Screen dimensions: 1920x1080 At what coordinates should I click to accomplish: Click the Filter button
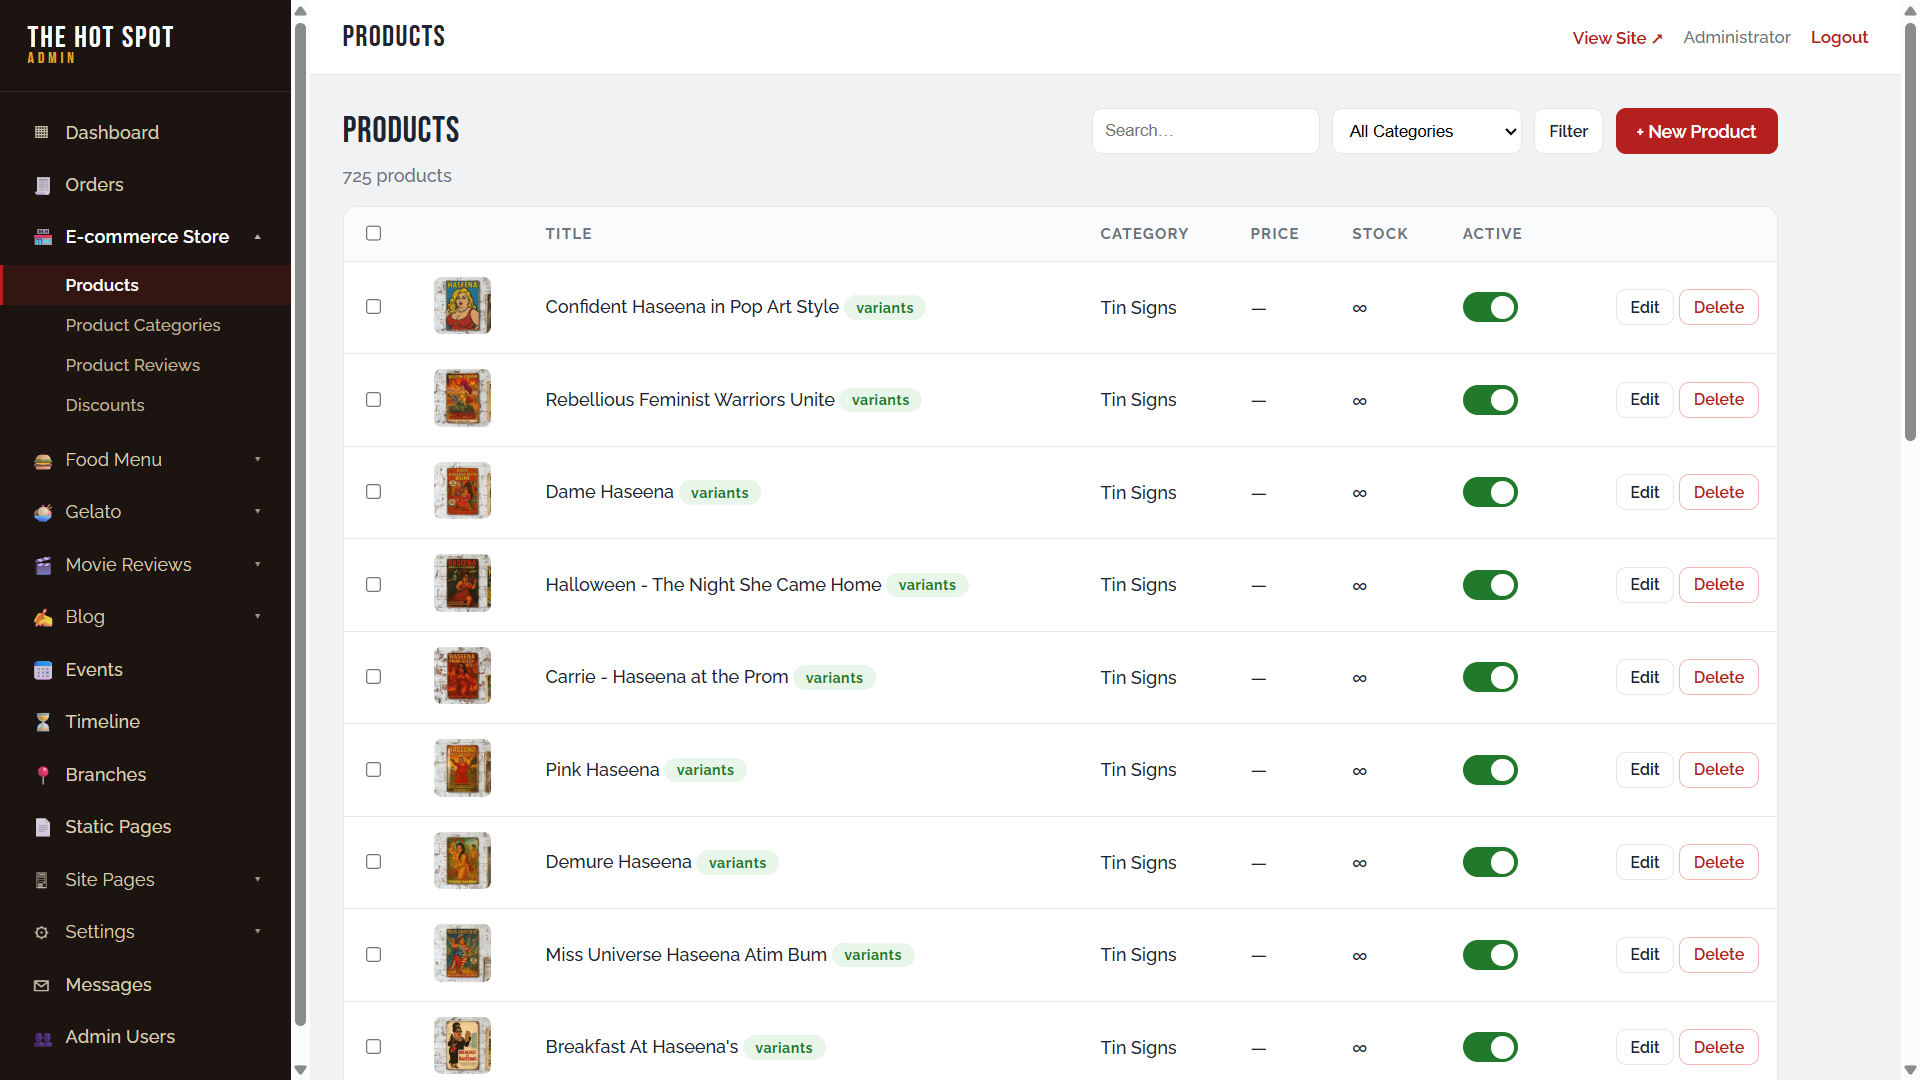click(x=1568, y=131)
